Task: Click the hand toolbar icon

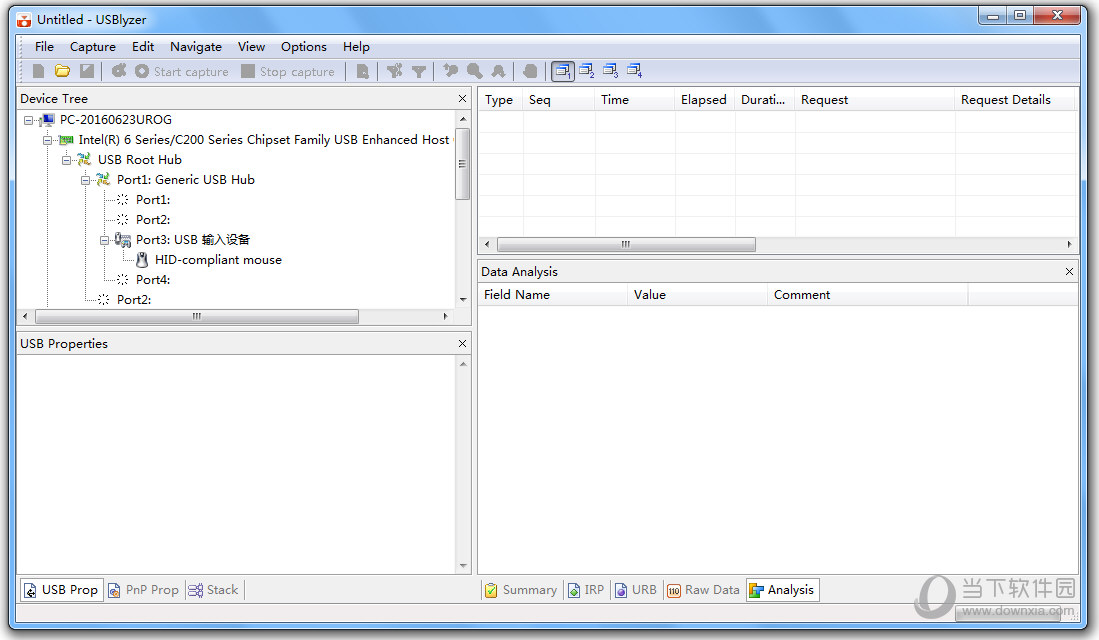Action: 531,71
